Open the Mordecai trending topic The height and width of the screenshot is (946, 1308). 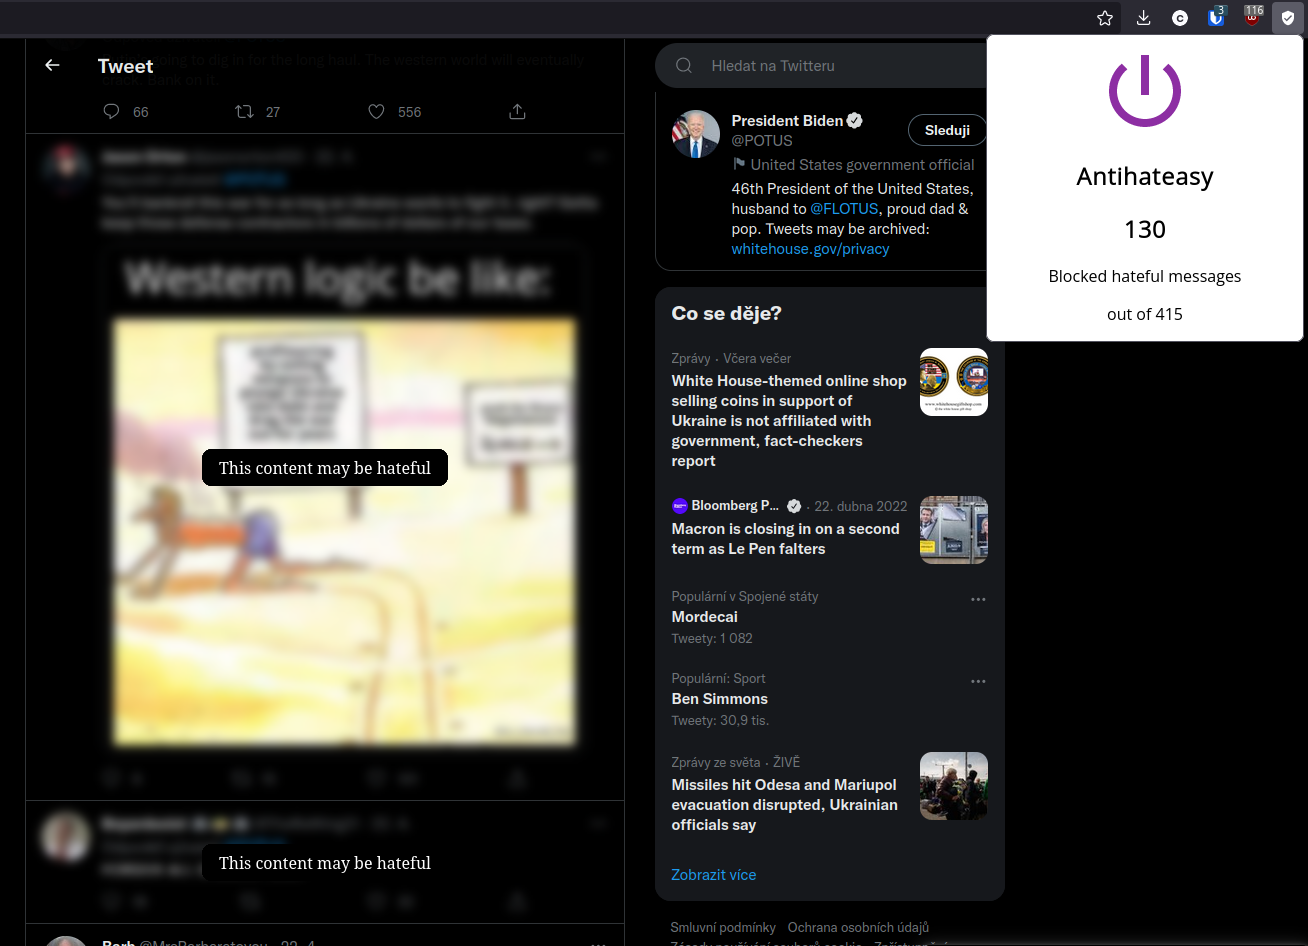point(704,617)
